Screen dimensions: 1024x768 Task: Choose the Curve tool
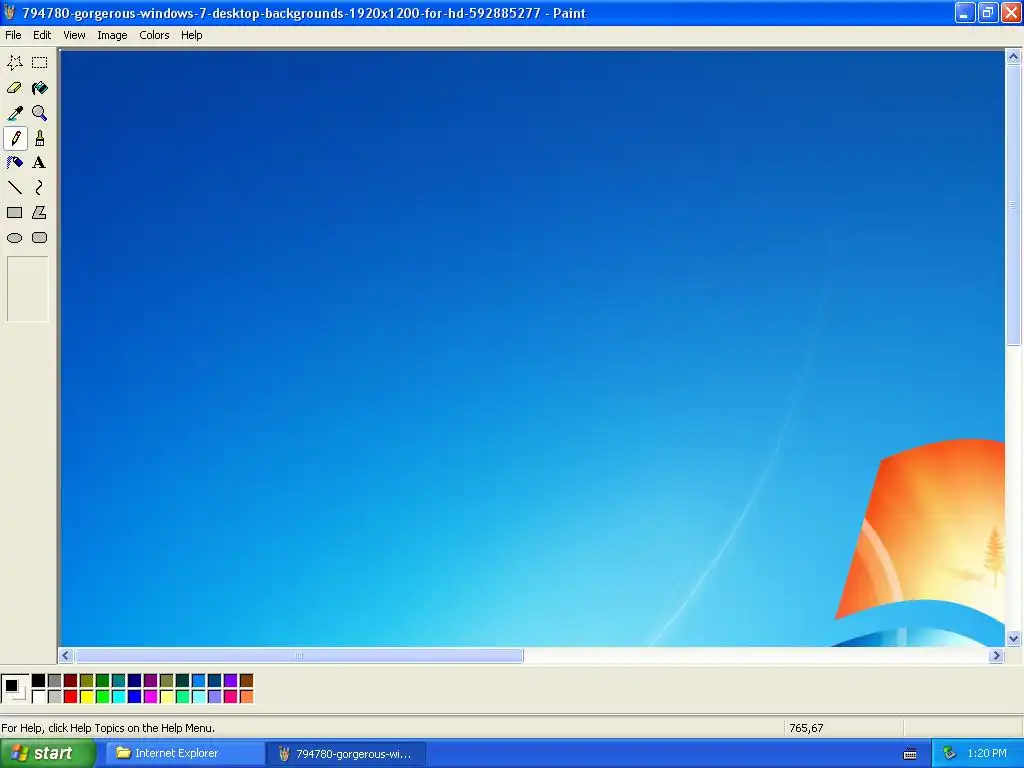pos(40,188)
